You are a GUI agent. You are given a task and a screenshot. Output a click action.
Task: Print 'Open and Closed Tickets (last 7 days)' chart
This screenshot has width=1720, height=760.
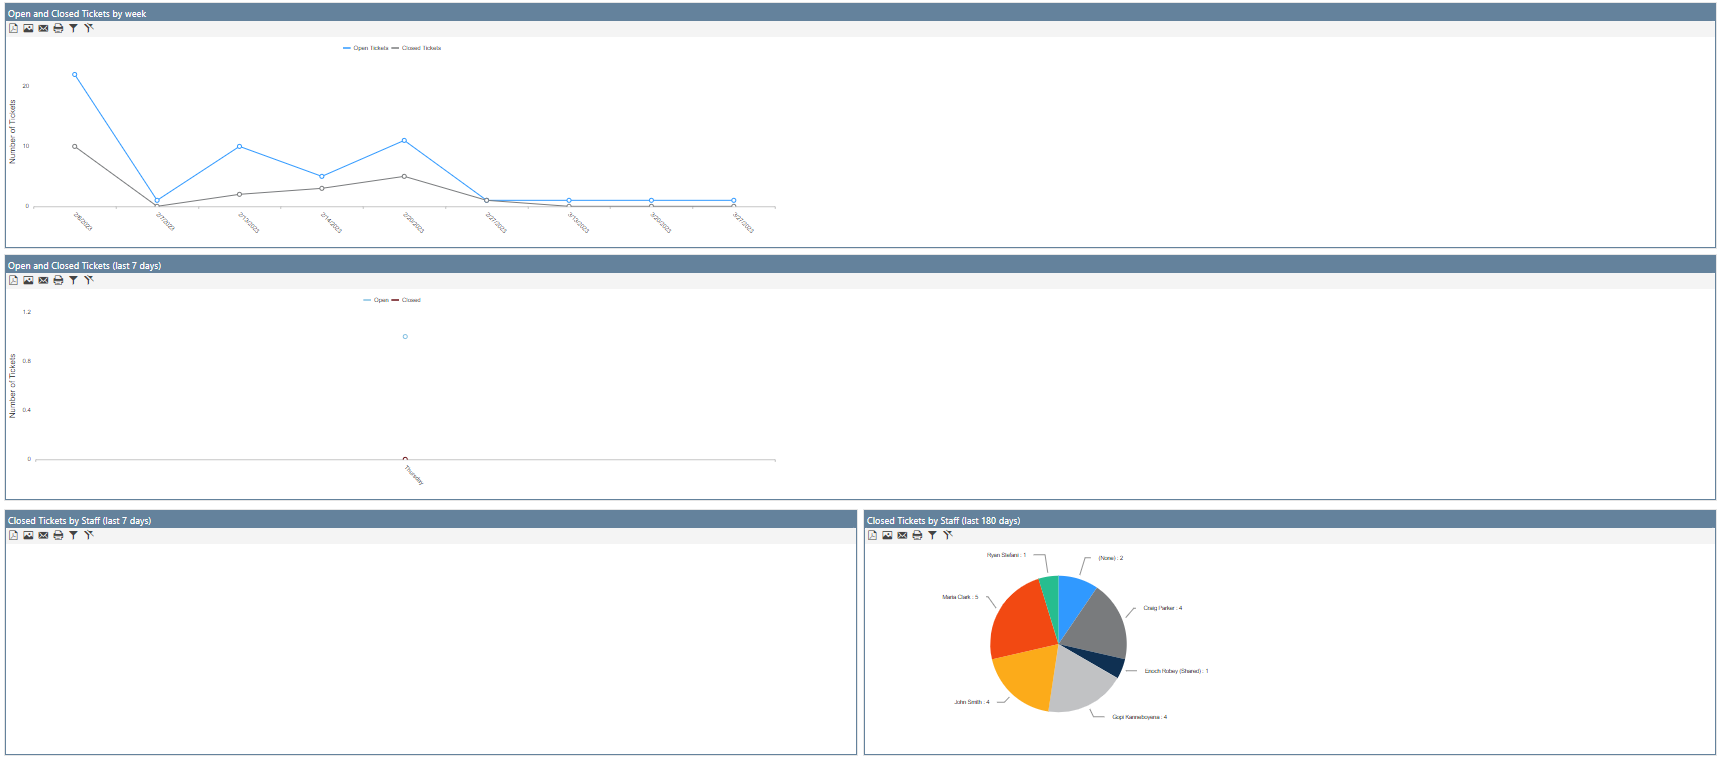[58, 280]
